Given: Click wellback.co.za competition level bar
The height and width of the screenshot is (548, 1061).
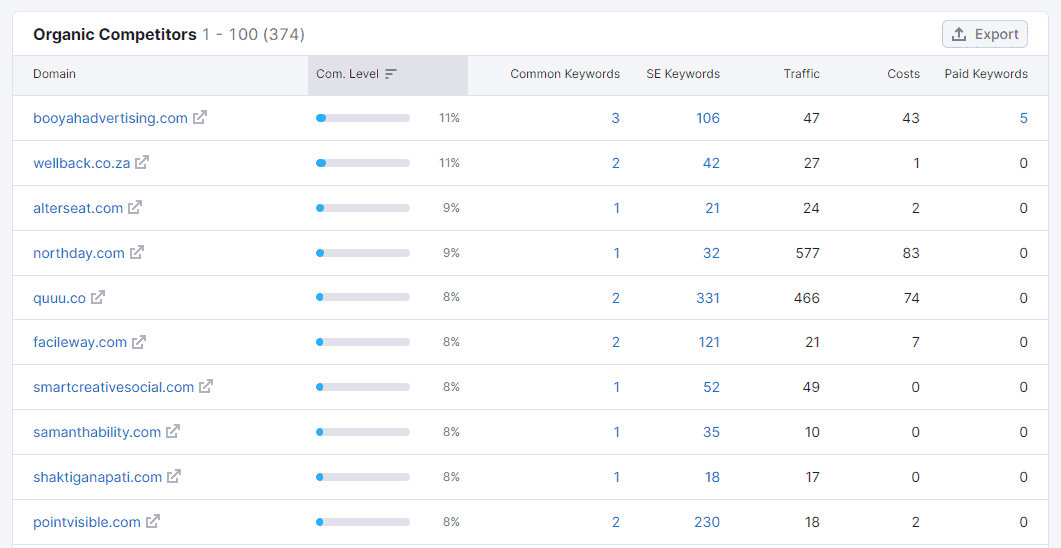Looking at the screenshot, I should (363, 163).
